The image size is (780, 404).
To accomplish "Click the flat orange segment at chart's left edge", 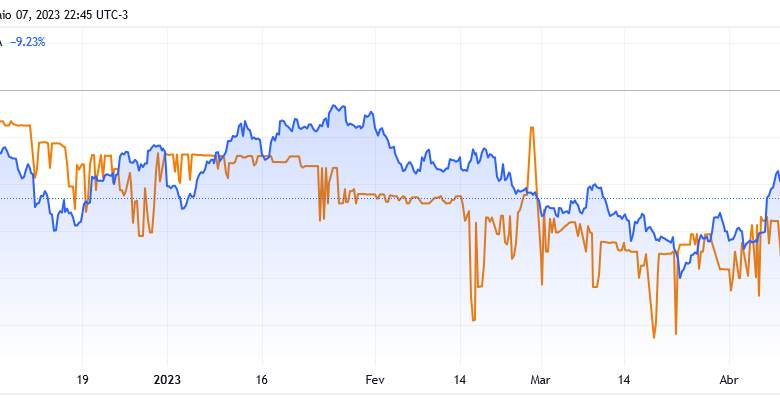I will point(17,124).
